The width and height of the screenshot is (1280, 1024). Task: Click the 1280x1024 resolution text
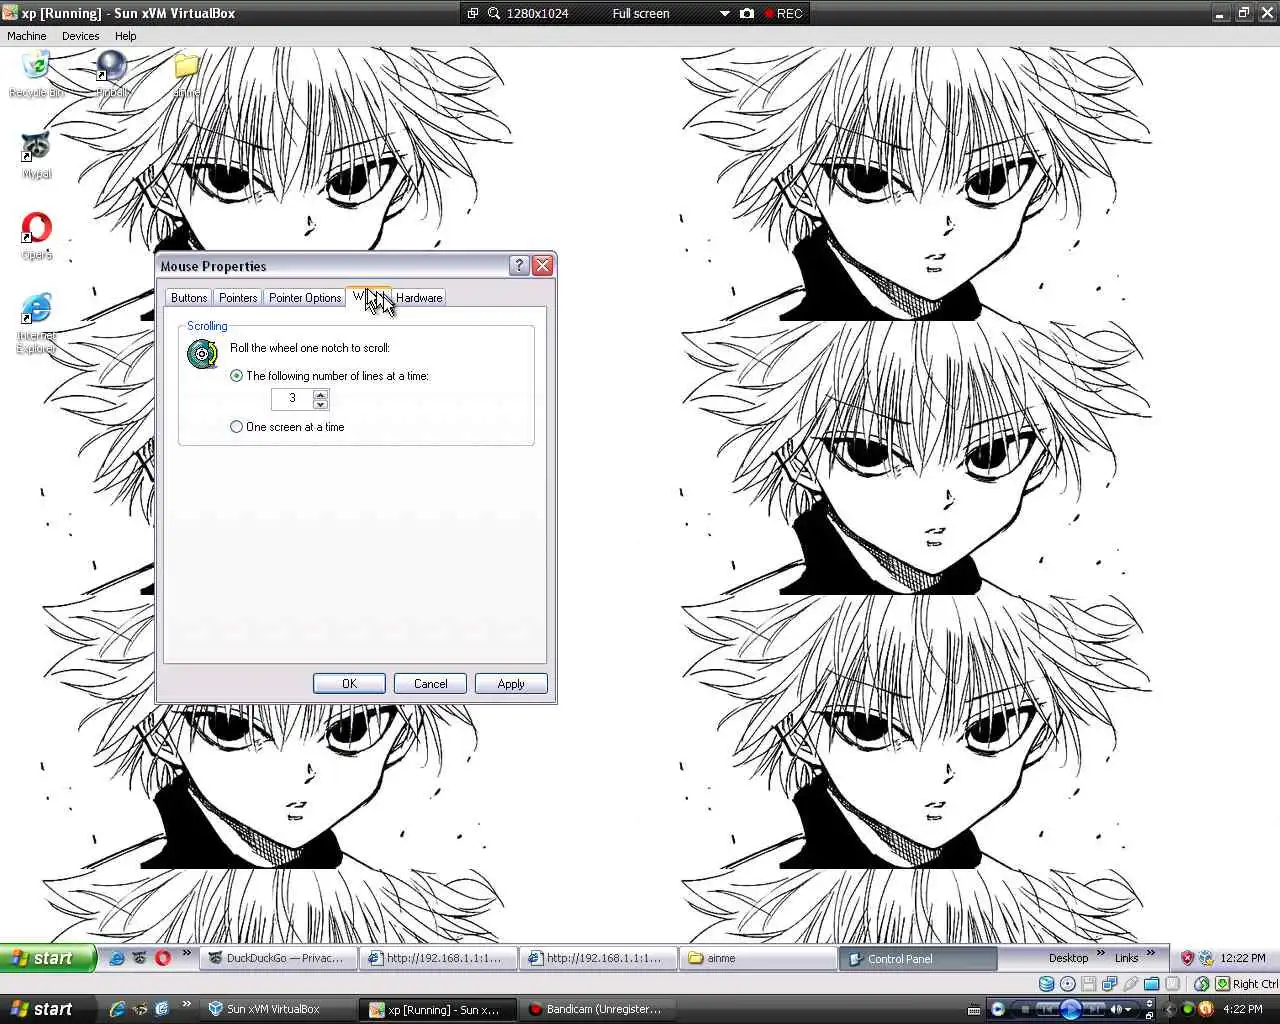pos(537,13)
